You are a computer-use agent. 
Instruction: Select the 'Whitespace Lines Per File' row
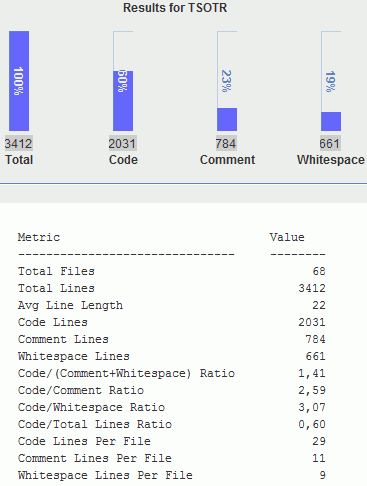pyautogui.click(x=172, y=475)
